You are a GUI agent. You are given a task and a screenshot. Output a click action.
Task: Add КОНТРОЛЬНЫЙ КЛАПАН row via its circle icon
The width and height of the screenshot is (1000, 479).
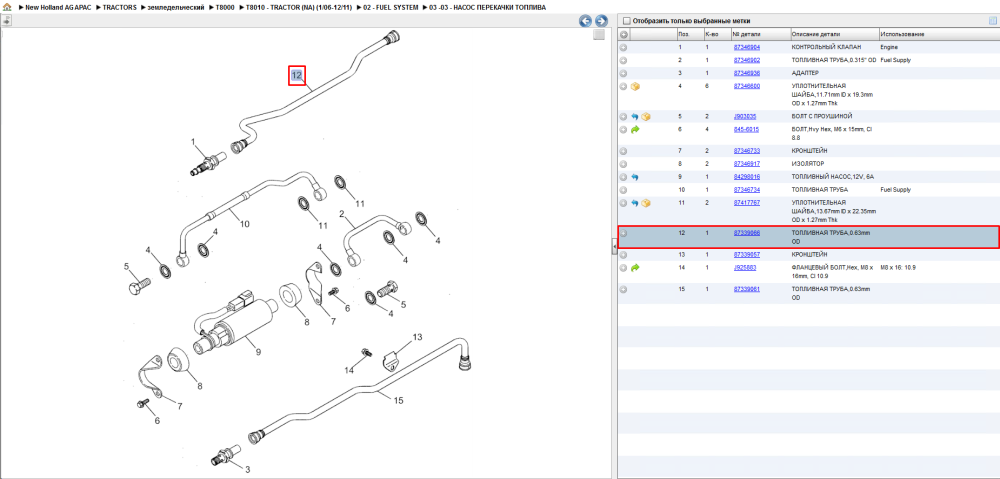(x=624, y=47)
